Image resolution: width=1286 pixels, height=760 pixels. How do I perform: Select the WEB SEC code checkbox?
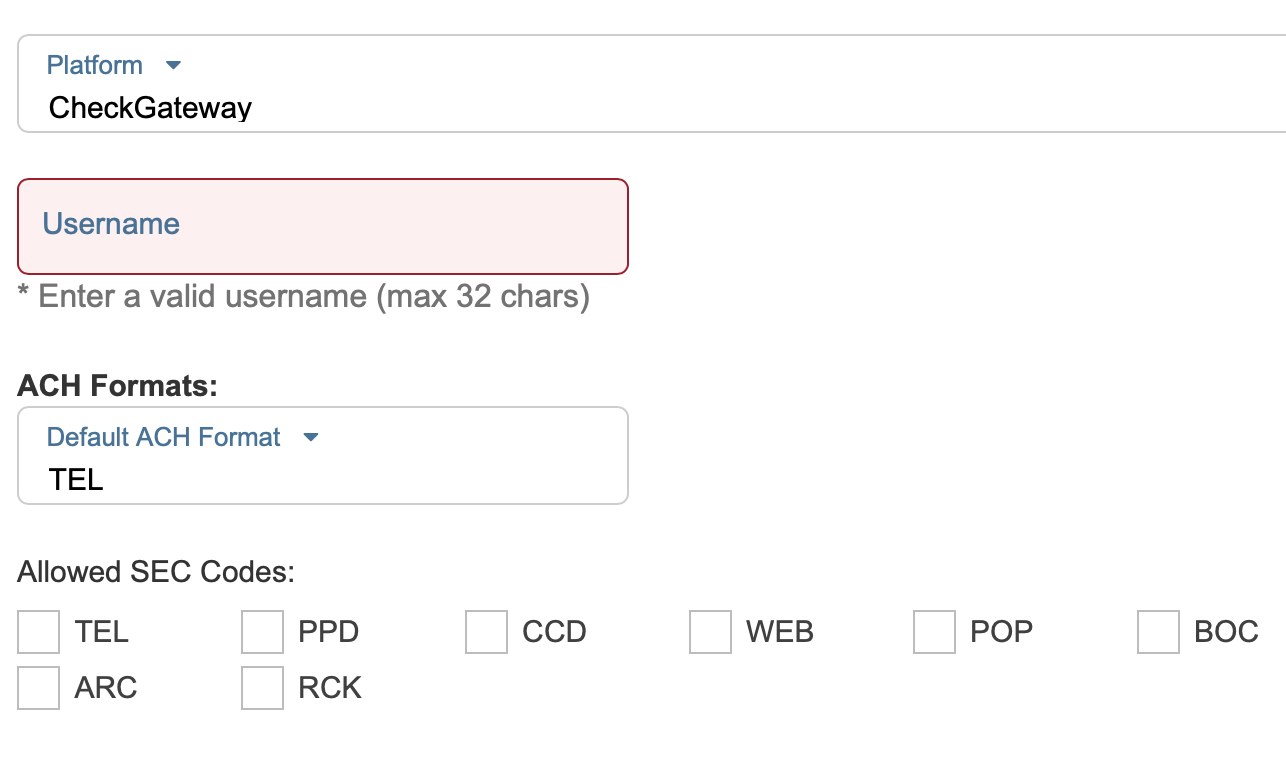711,632
